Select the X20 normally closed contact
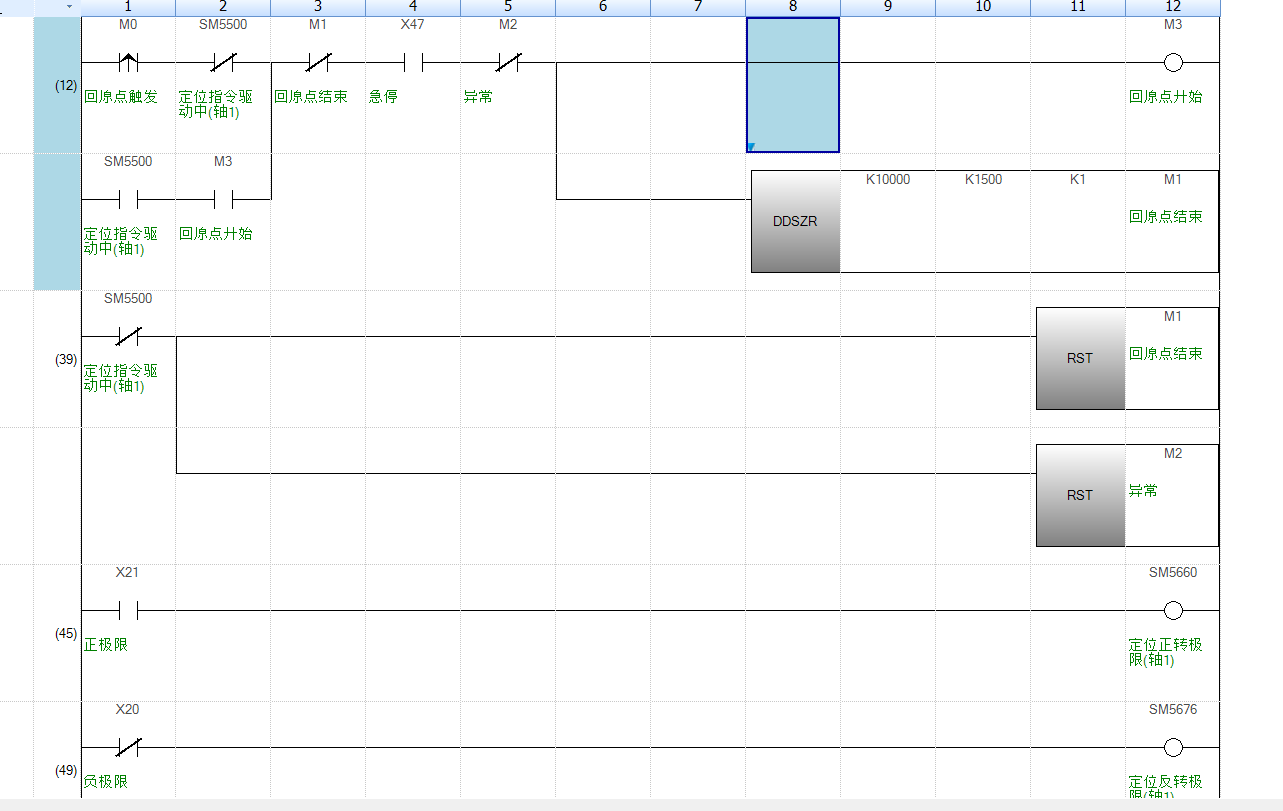This screenshot has width=1283, height=811. click(x=128, y=747)
